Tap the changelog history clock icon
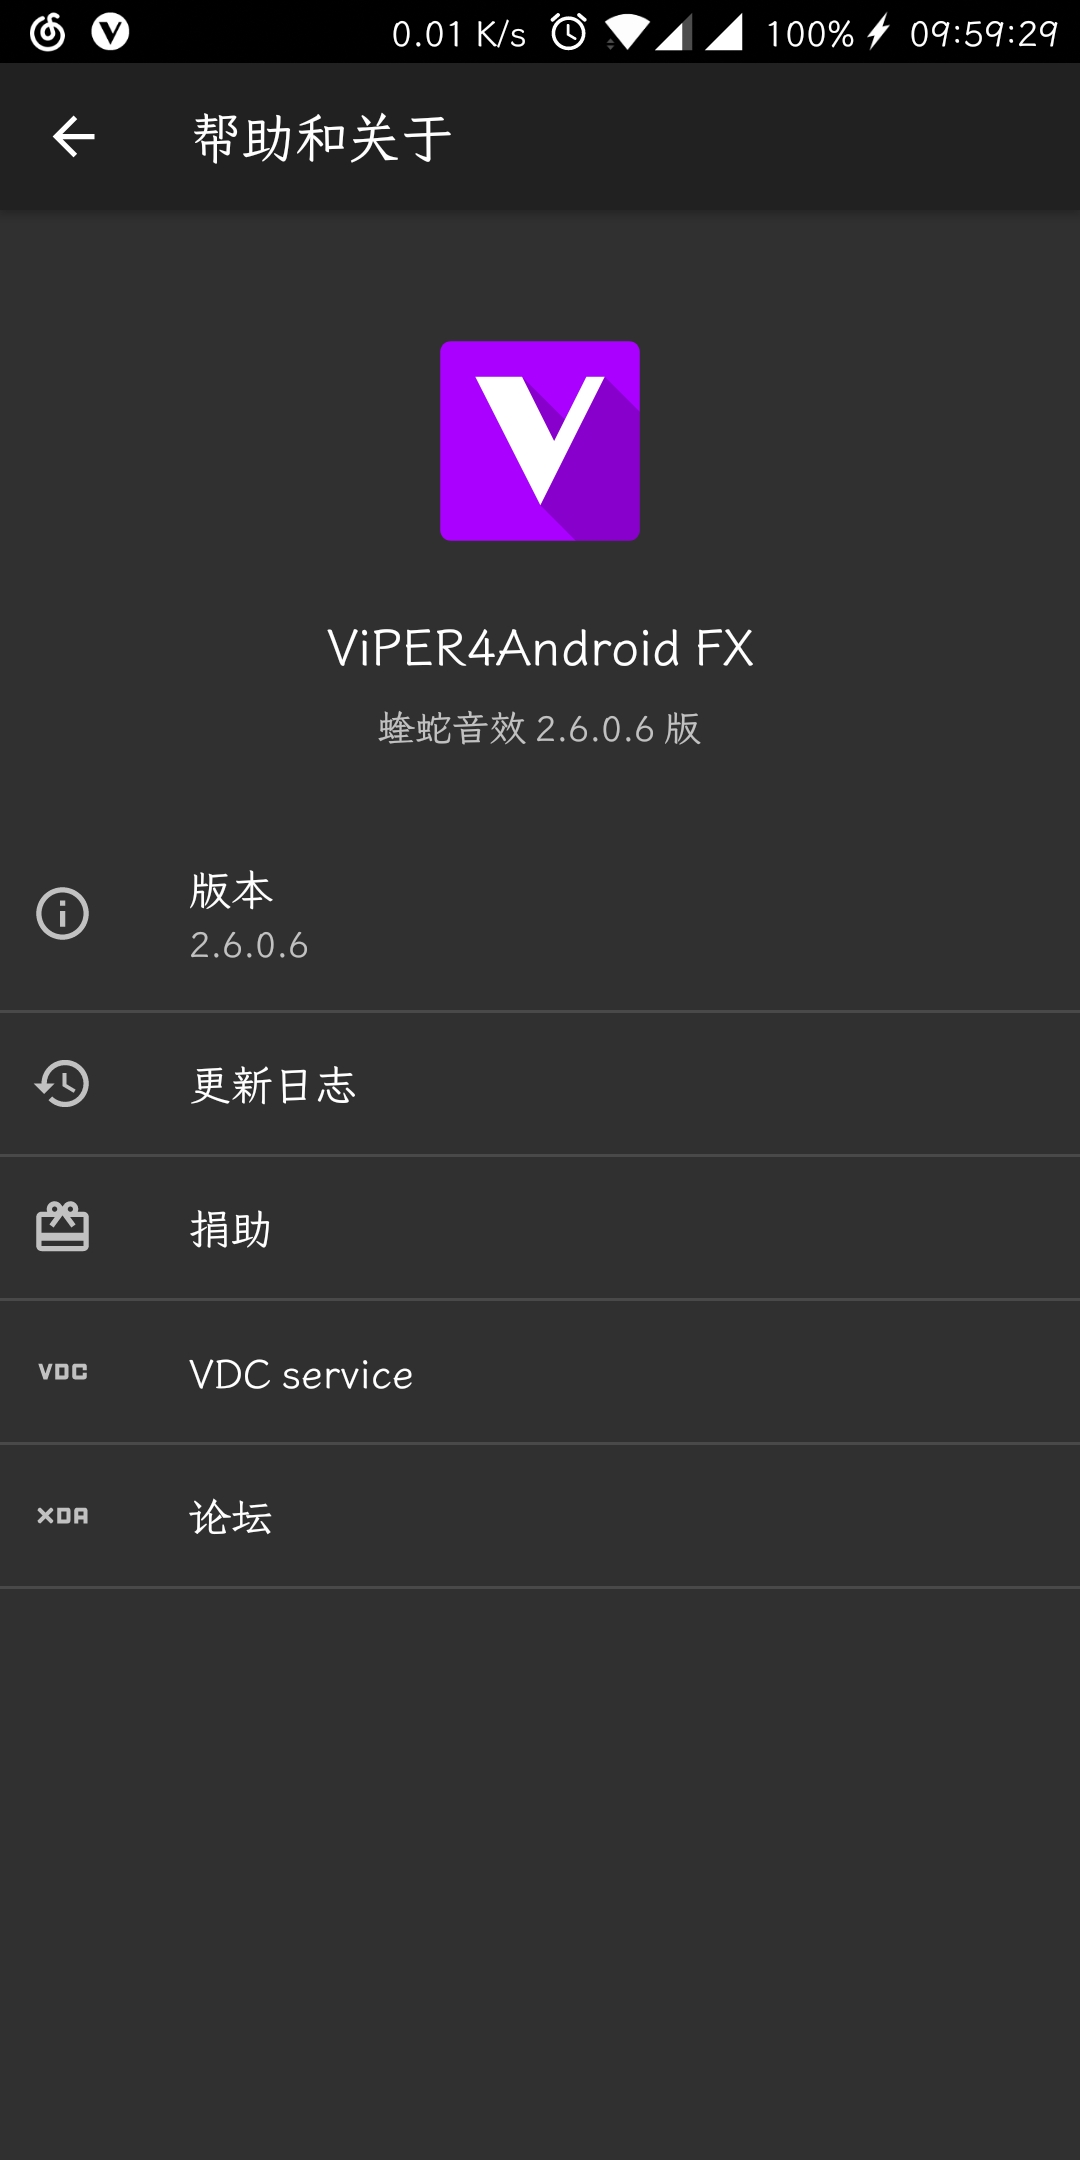 [62, 1084]
